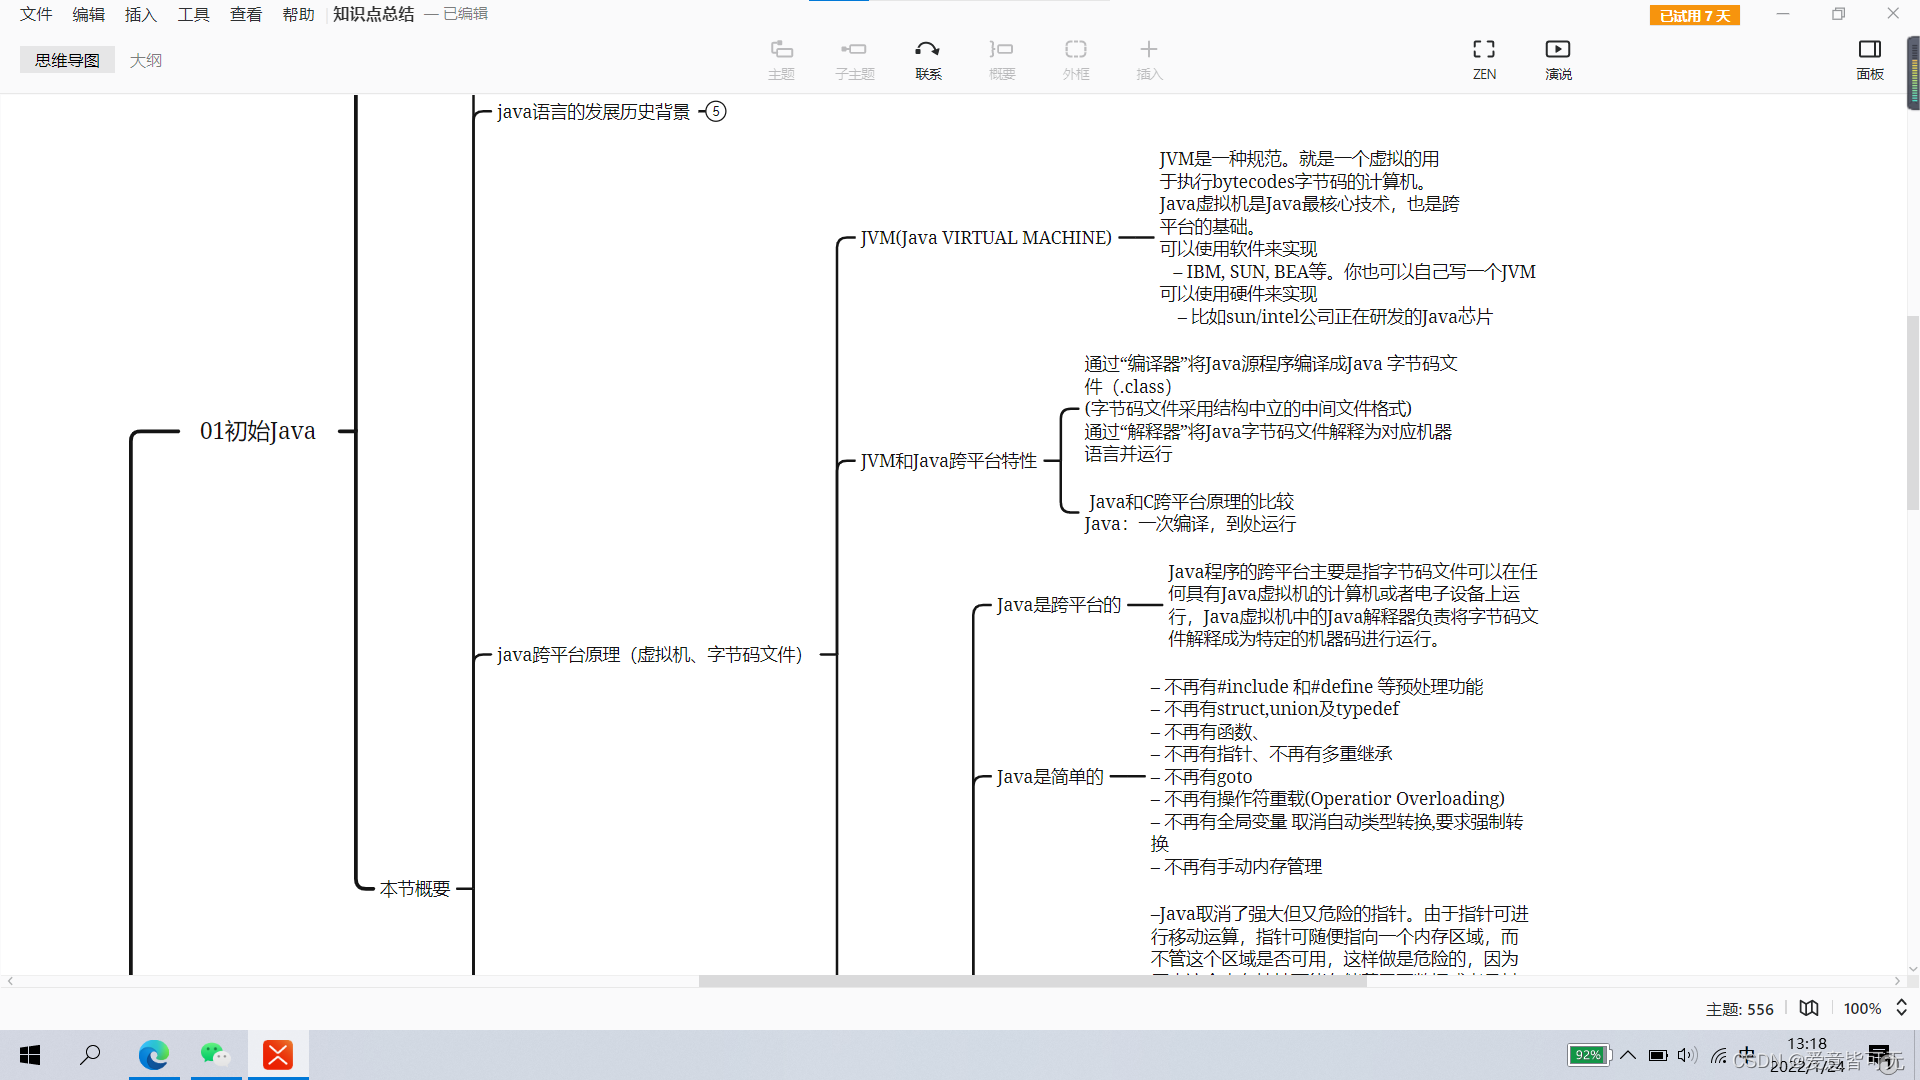Insert a 概要 summary bracket

point(1002,60)
